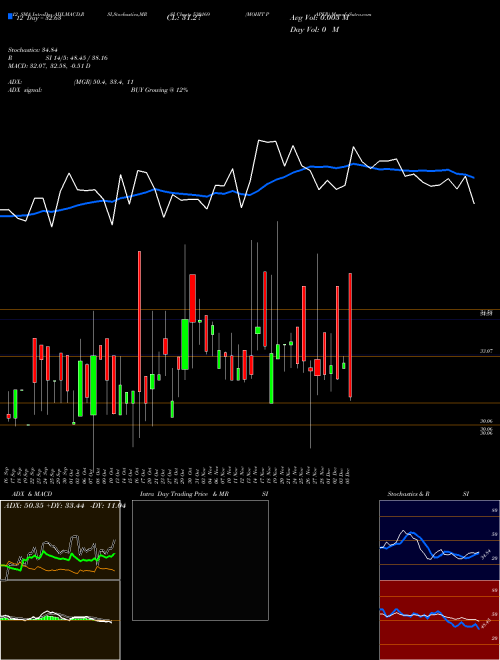Click the 'MACD: 32.07, 32.58, -0.51 D' line
The width and height of the screenshot is (500, 660).
tap(49, 66)
